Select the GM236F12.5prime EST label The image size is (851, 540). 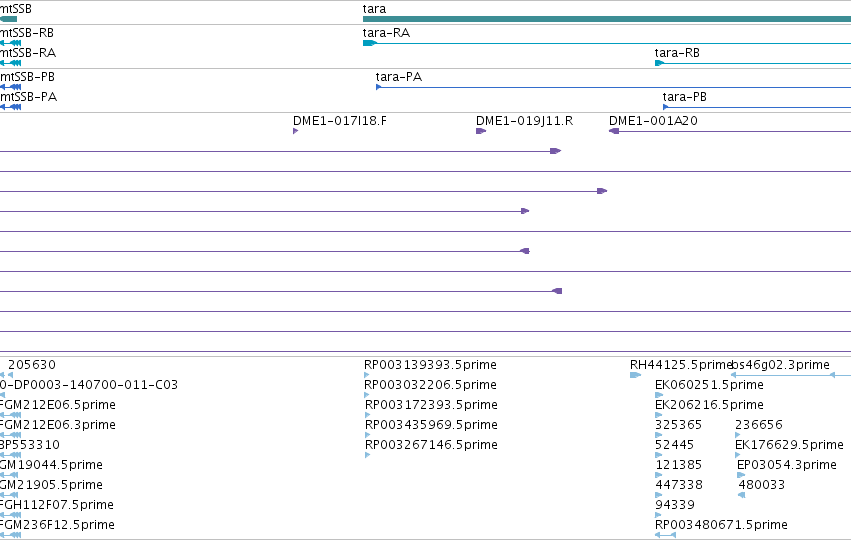coord(57,525)
